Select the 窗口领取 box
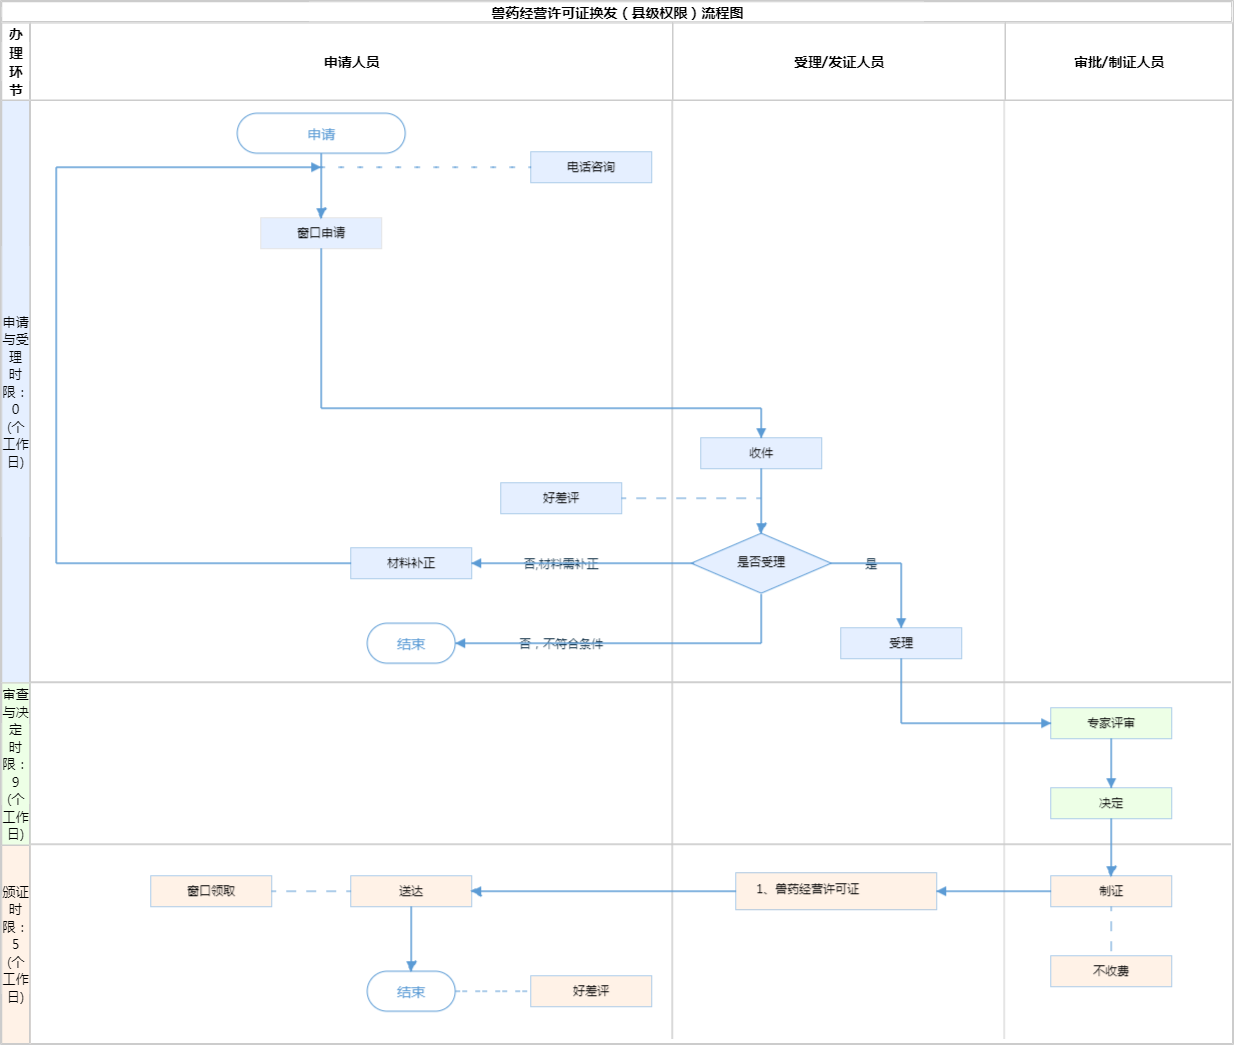The image size is (1238, 1045). pyautogui.click(x=211, y=891)
